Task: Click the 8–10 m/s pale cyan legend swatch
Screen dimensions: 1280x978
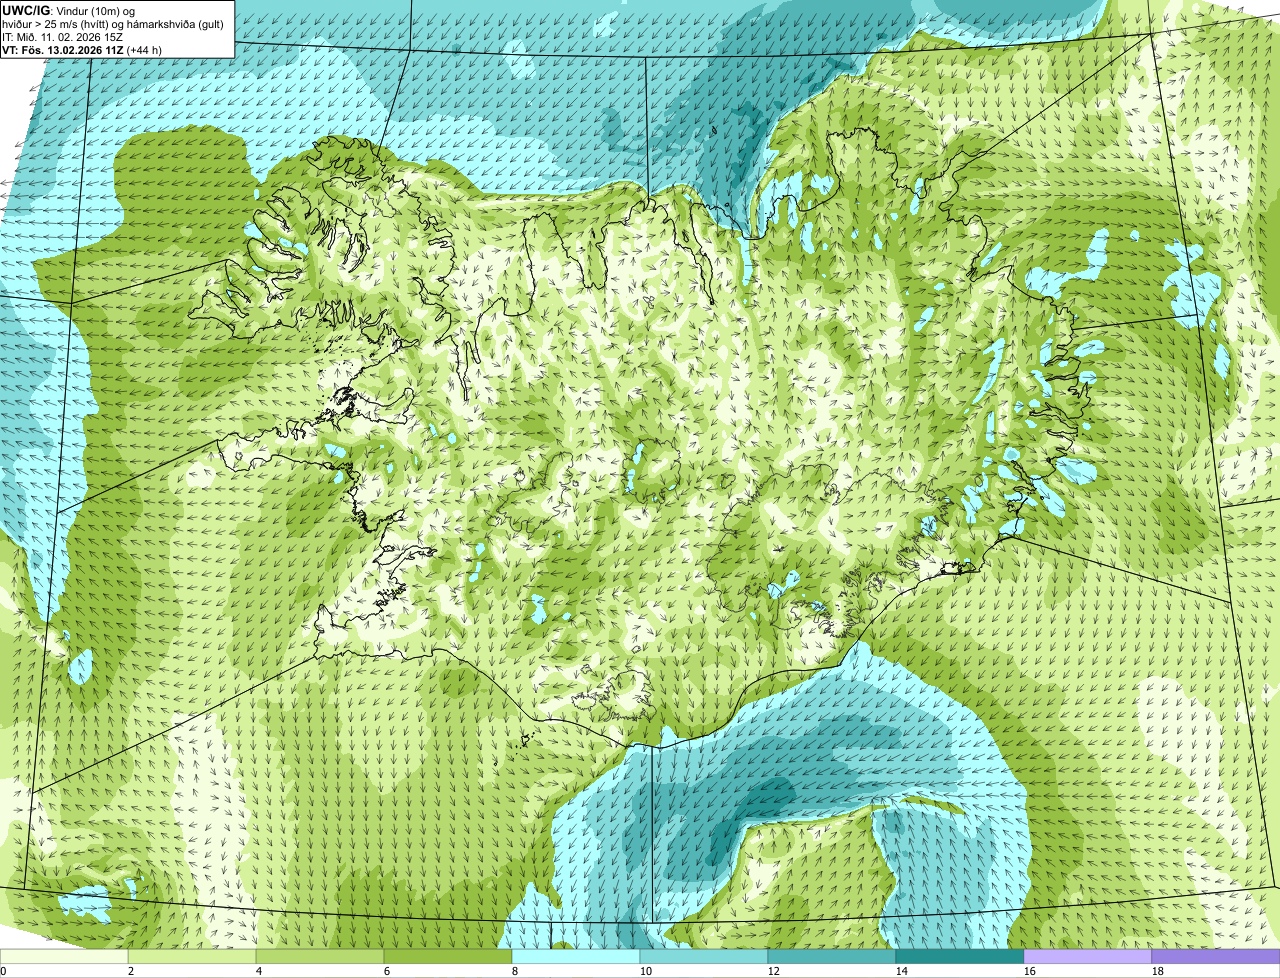Action: click(576, 956)
